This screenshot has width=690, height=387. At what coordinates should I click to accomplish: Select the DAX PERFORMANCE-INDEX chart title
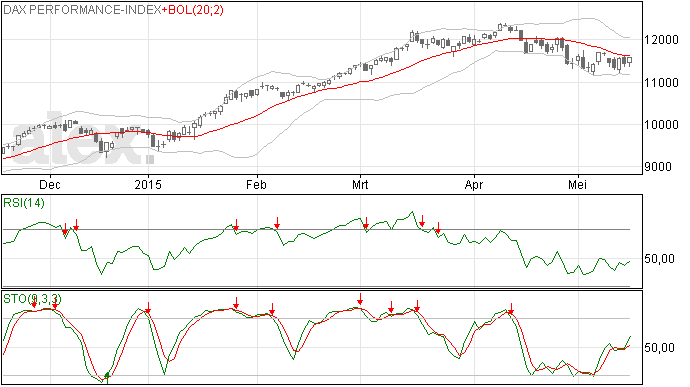82,10
